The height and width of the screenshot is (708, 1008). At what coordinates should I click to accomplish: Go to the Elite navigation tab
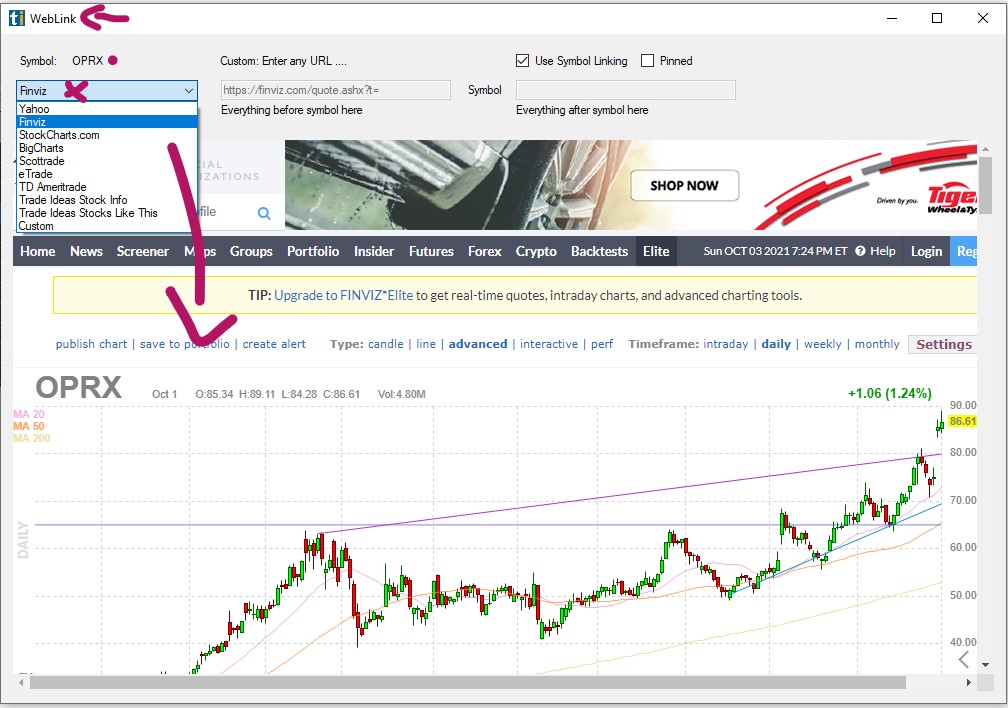coord(656,251)
